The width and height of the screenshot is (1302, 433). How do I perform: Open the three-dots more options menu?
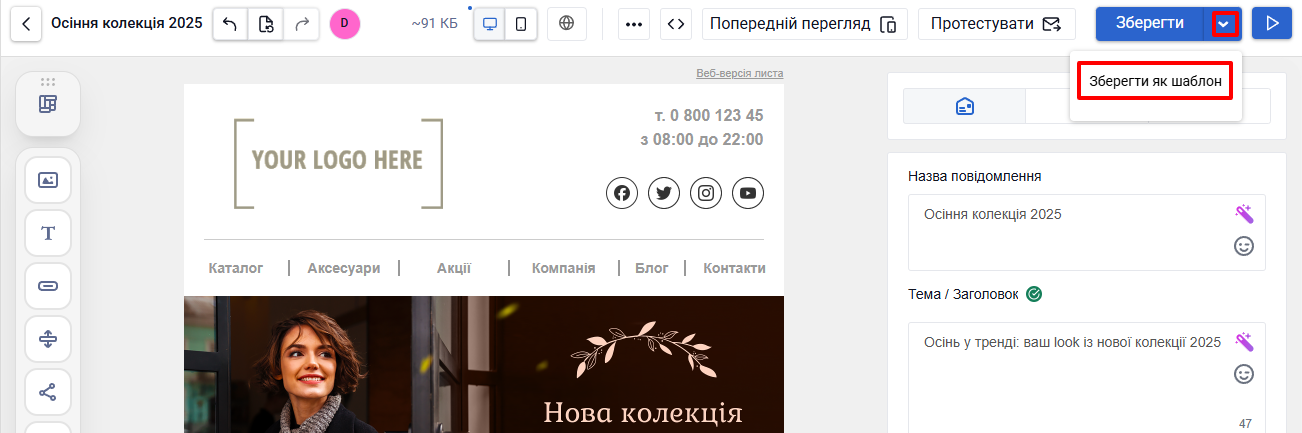(634, 24)
